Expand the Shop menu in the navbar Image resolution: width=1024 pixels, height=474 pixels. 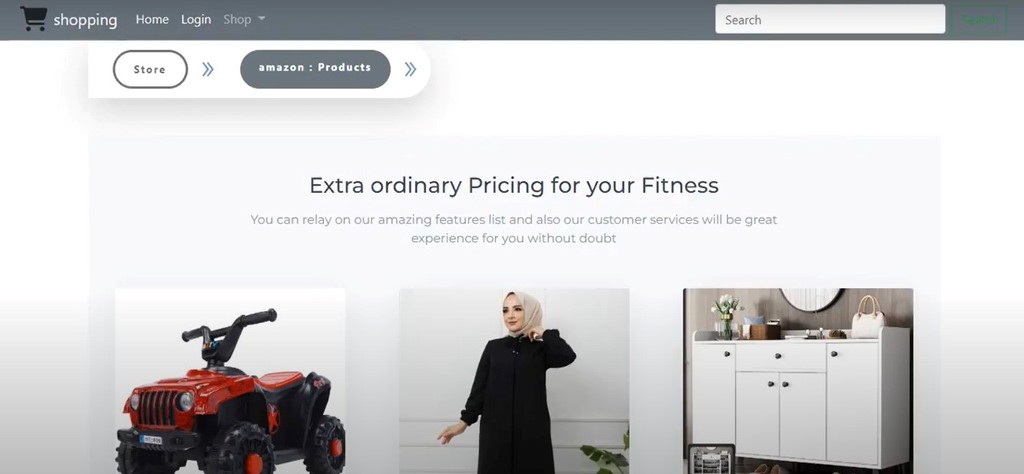pyautogui.click(x=244, y=20)
